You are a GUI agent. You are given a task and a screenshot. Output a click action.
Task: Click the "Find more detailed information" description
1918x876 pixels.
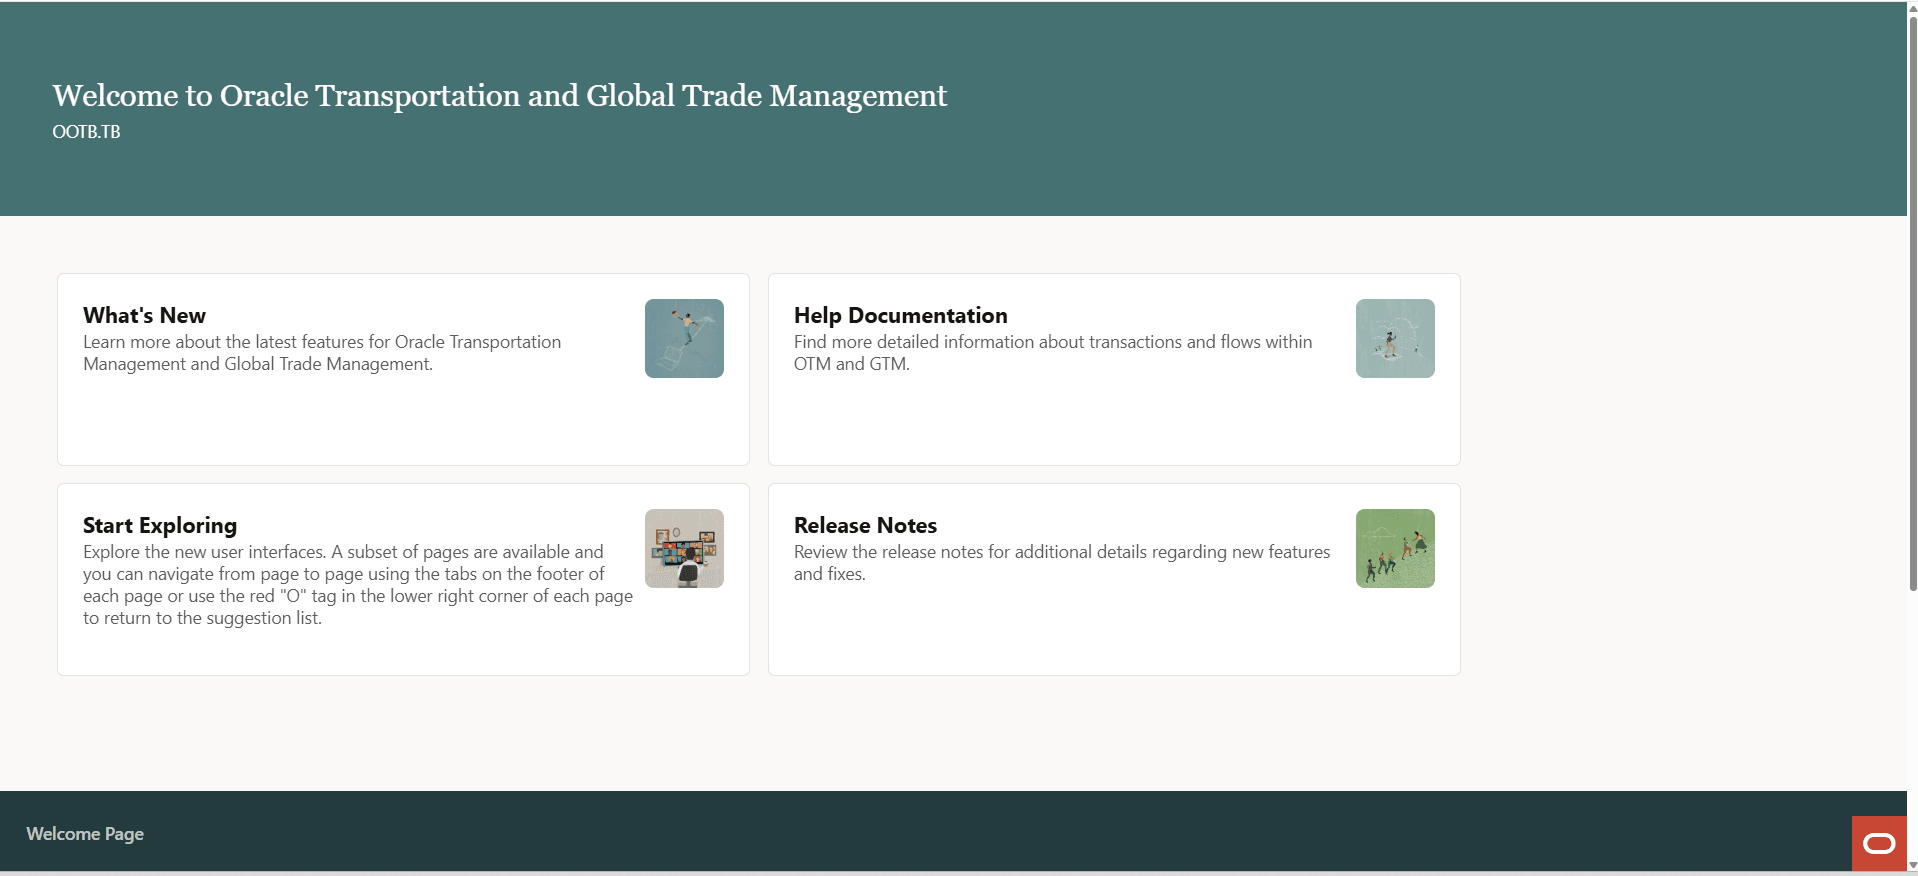pos(1053,353)
